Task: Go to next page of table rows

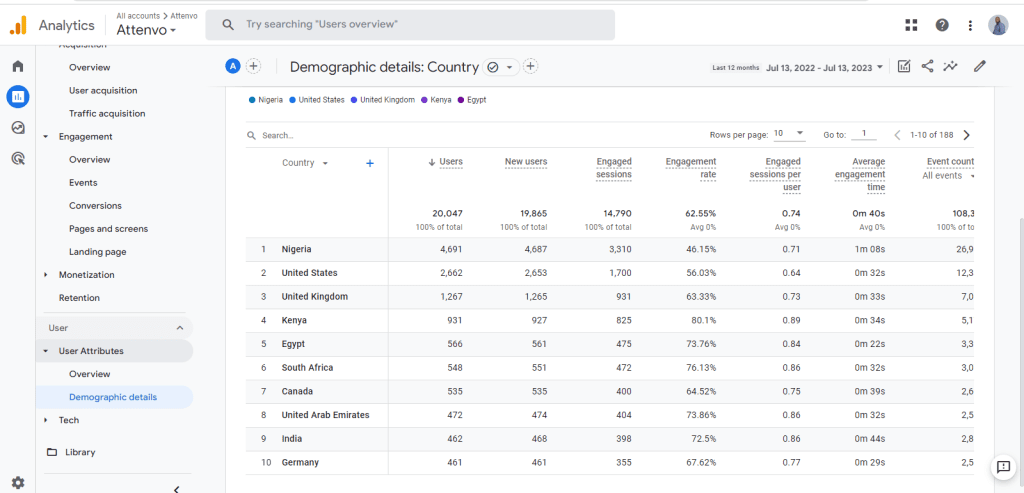Action: point(967,135)
